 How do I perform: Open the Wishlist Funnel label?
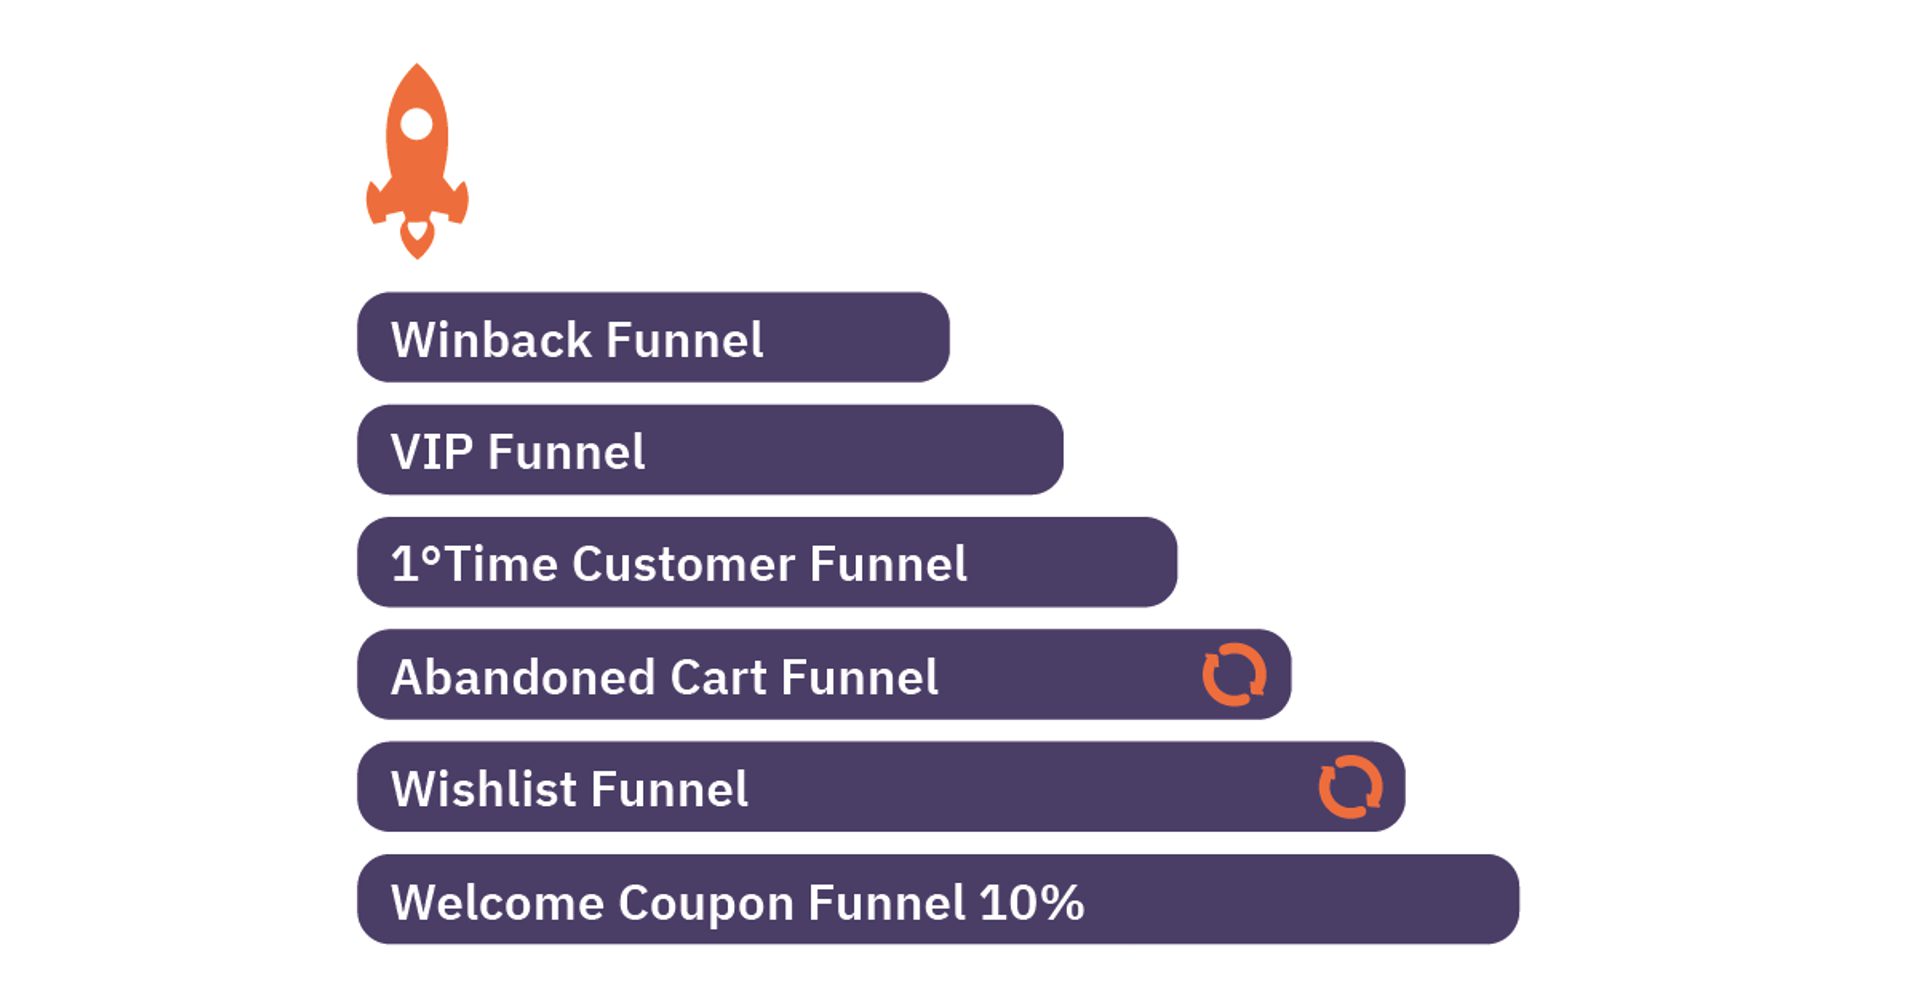(569, 789)
